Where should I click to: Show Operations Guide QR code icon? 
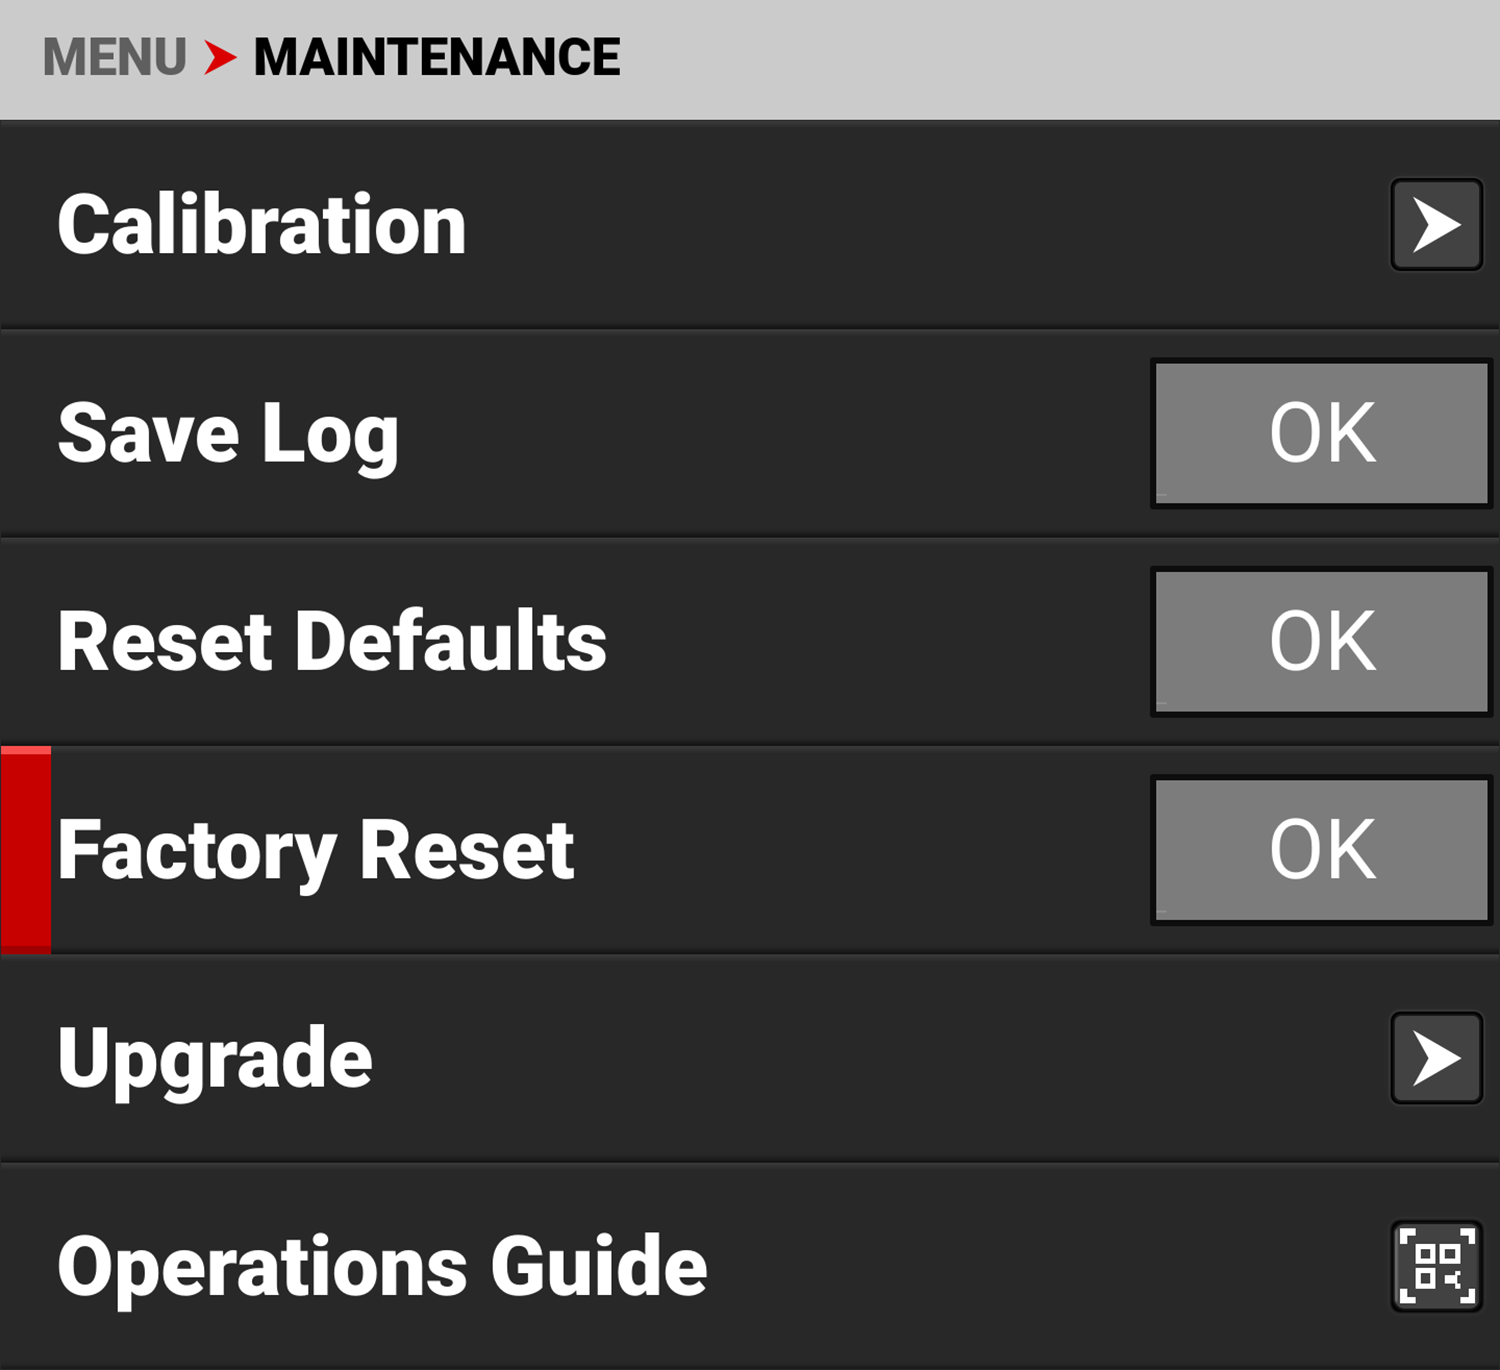coord(1436,1266)
